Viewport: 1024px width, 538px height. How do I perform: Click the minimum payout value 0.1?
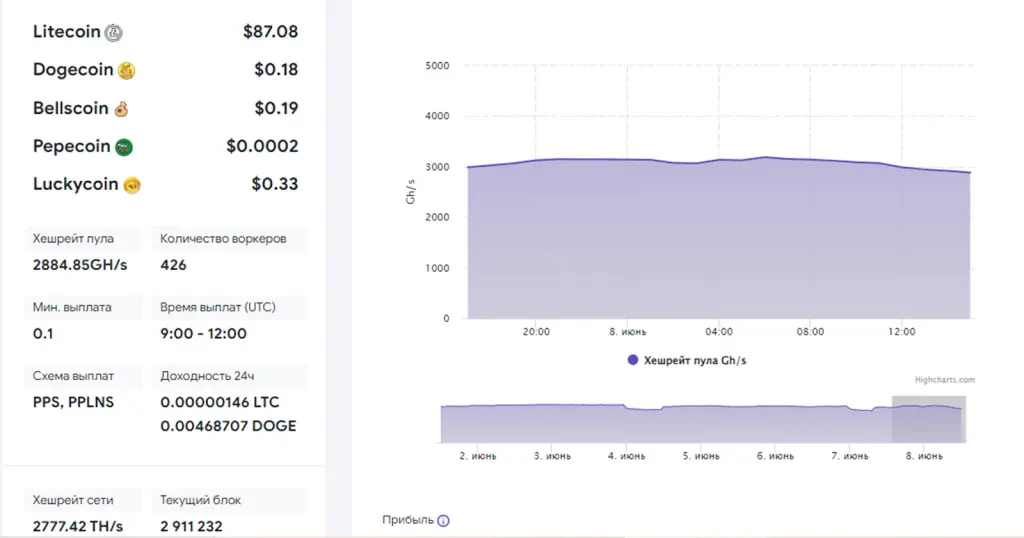click(x=43, y=334)
